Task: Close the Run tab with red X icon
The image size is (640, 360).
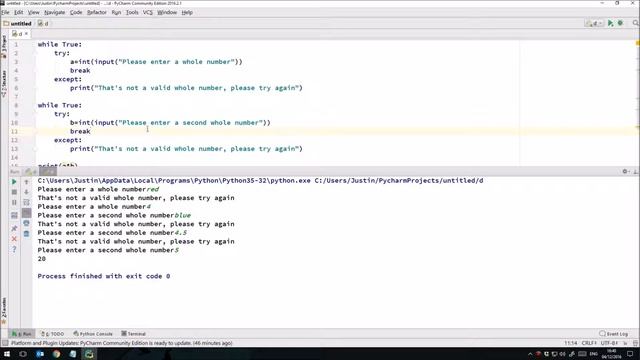Action: coord(14,239)
